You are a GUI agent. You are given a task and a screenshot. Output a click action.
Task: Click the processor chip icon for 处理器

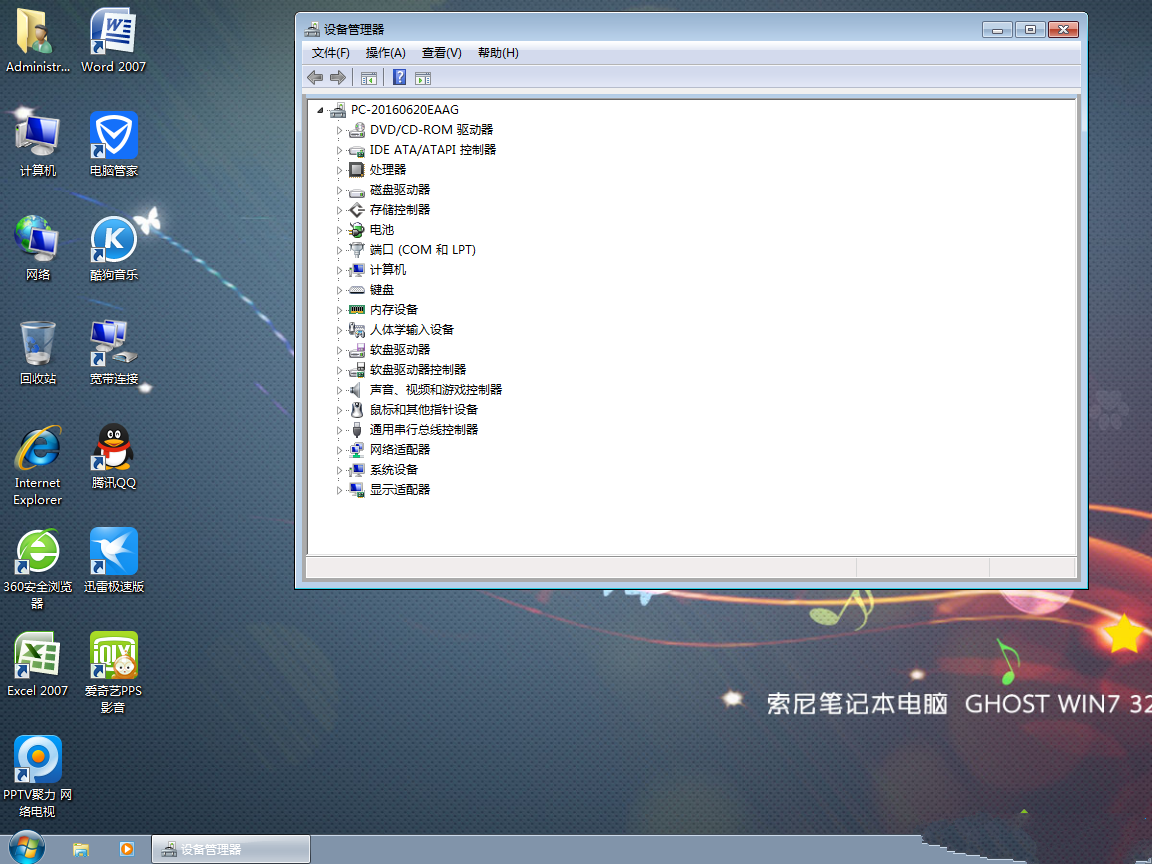click(356, 170)
